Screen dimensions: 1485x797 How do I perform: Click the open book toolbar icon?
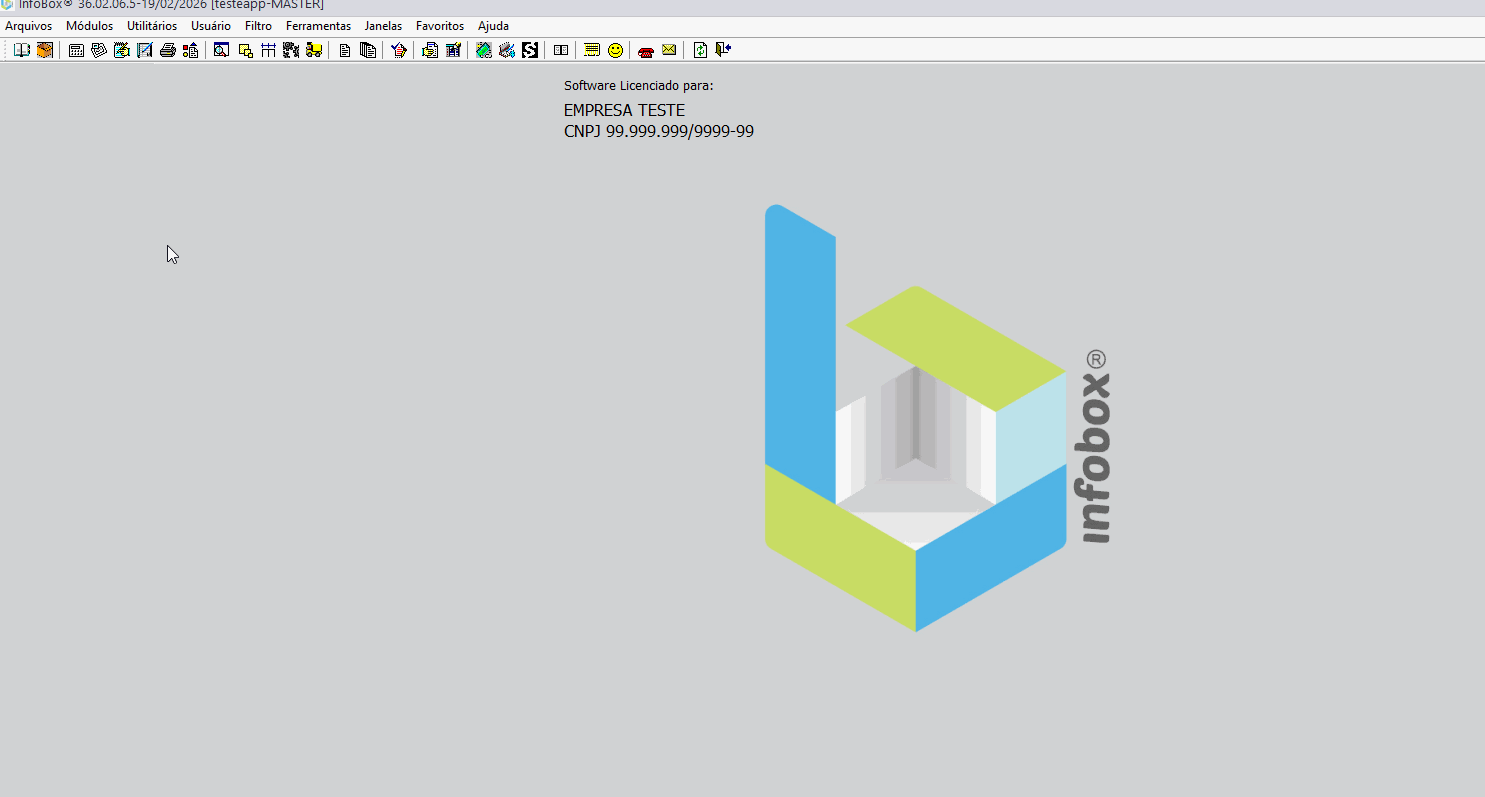(x=21, y=50)
